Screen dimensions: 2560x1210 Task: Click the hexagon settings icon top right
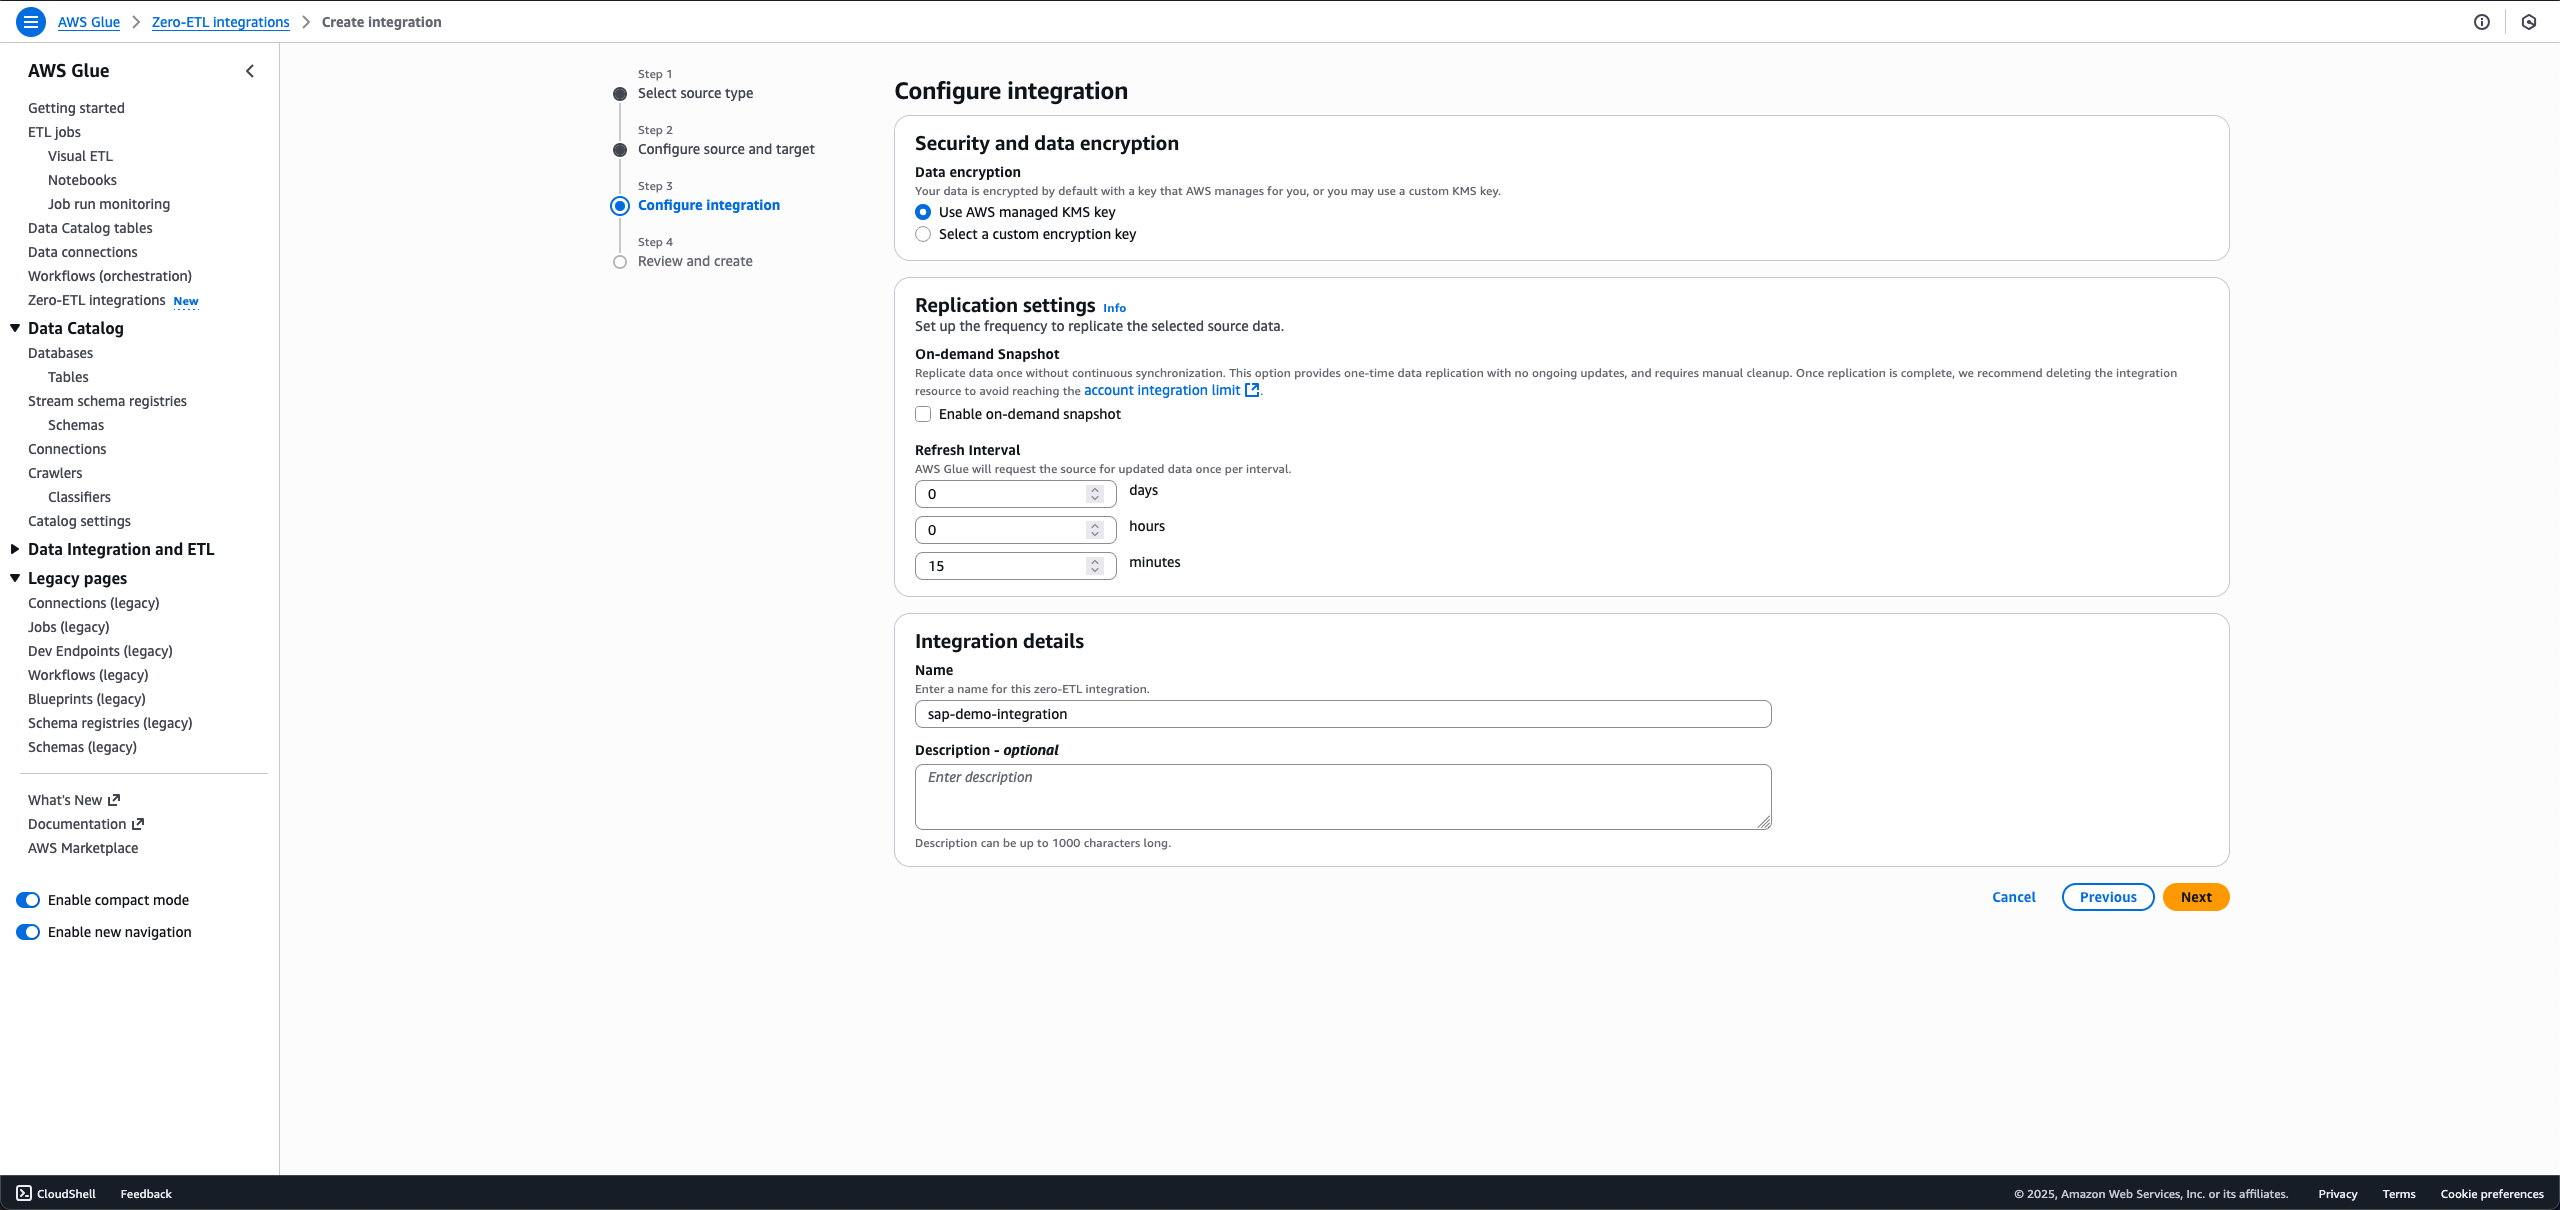click(2528, 22)
